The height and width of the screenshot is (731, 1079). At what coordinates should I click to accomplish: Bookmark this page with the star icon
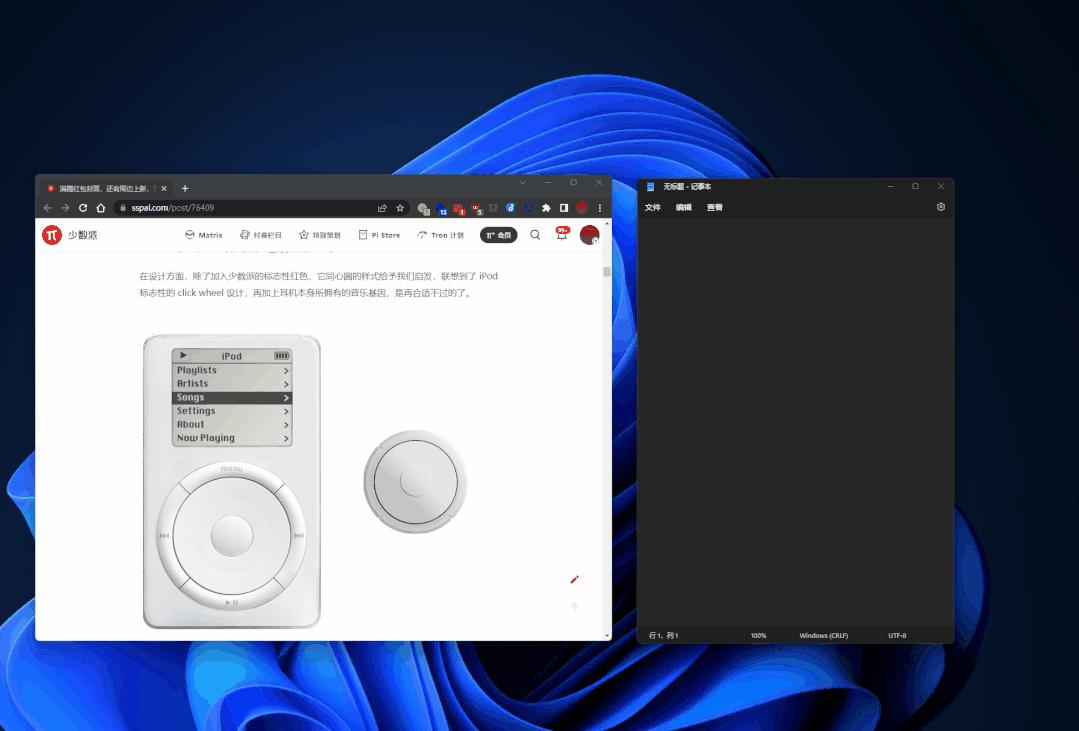coord(400,208)
